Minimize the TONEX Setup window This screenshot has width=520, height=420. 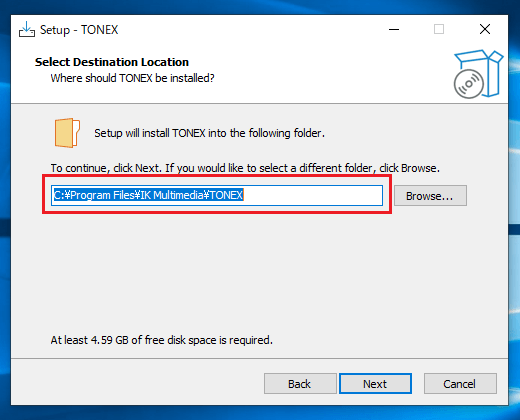(394, 29)
